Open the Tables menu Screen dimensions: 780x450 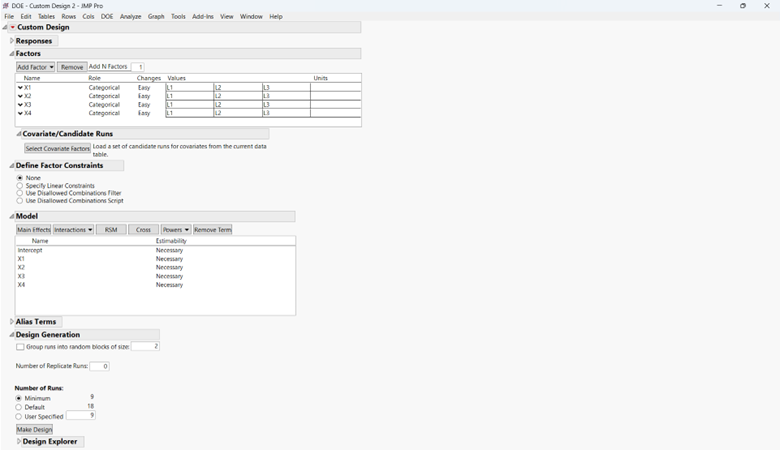click(x=46, y=16)
